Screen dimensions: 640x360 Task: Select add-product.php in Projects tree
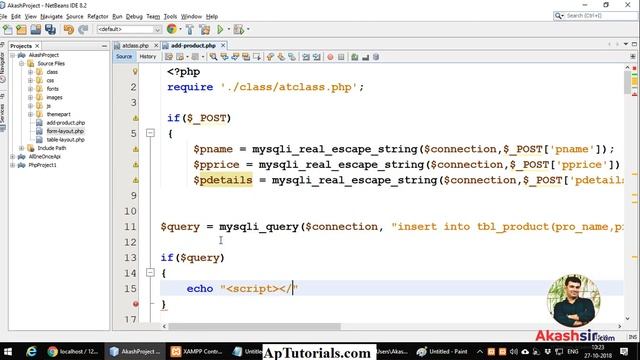tap(65, 123)
